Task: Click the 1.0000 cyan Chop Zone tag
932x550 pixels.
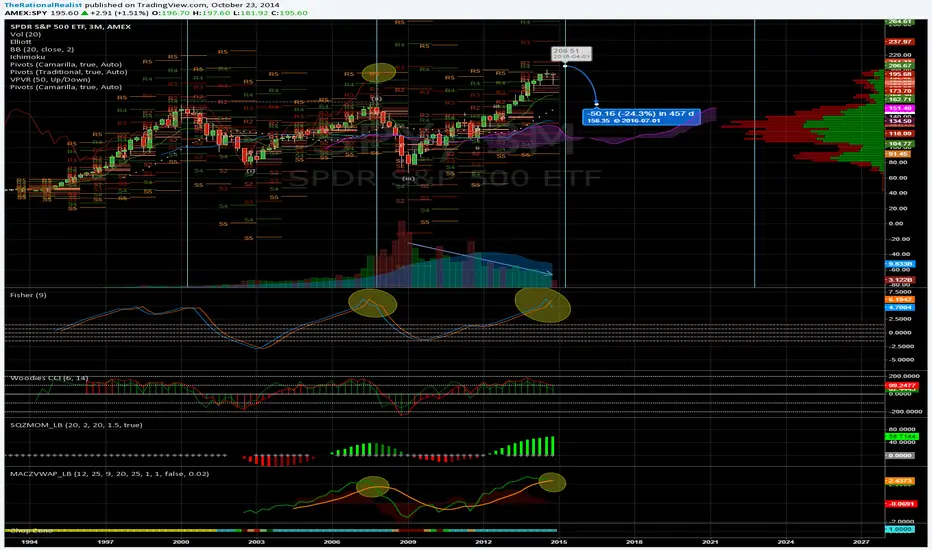Action: click(x=900, y=529)
